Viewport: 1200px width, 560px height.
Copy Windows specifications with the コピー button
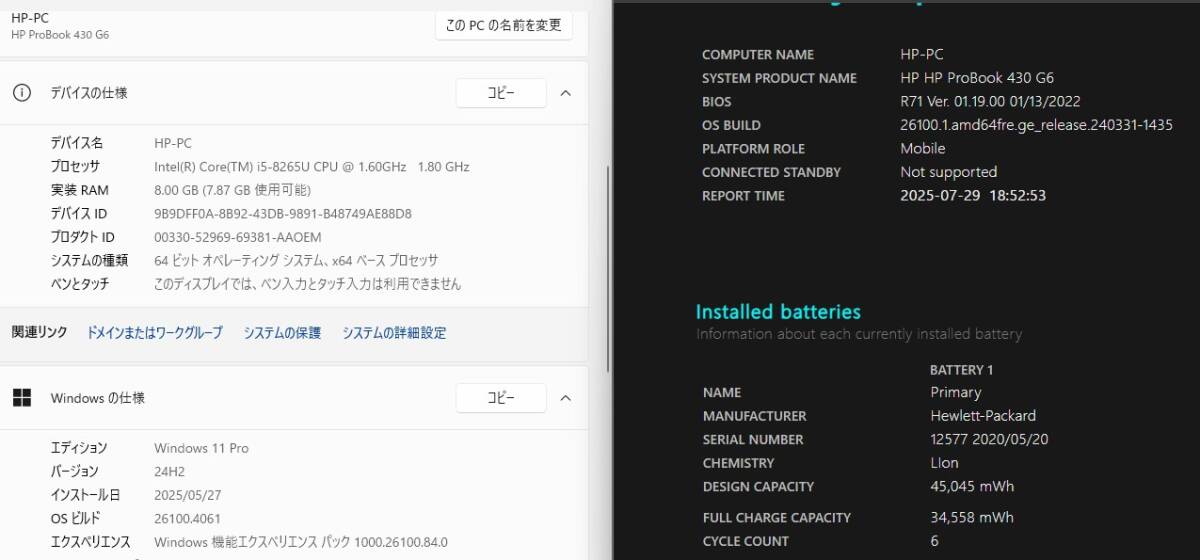tap(501, 398)
